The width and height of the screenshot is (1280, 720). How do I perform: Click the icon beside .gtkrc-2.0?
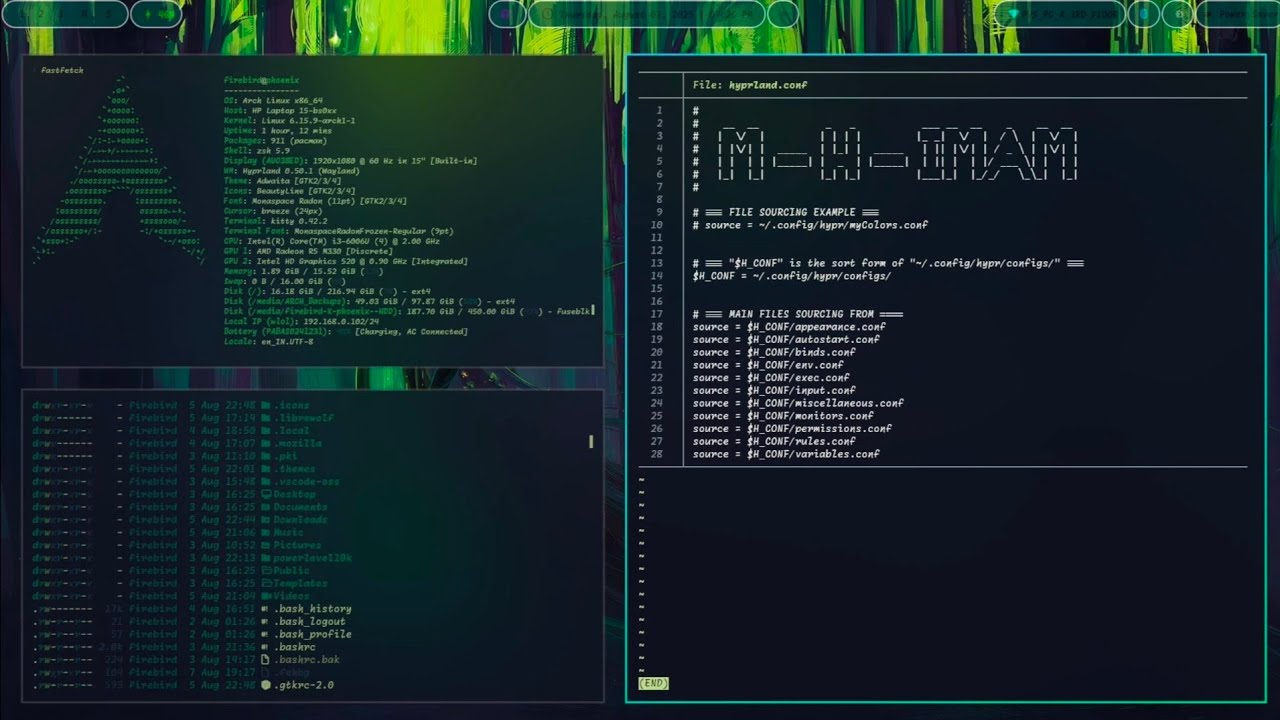click(266, 685)
